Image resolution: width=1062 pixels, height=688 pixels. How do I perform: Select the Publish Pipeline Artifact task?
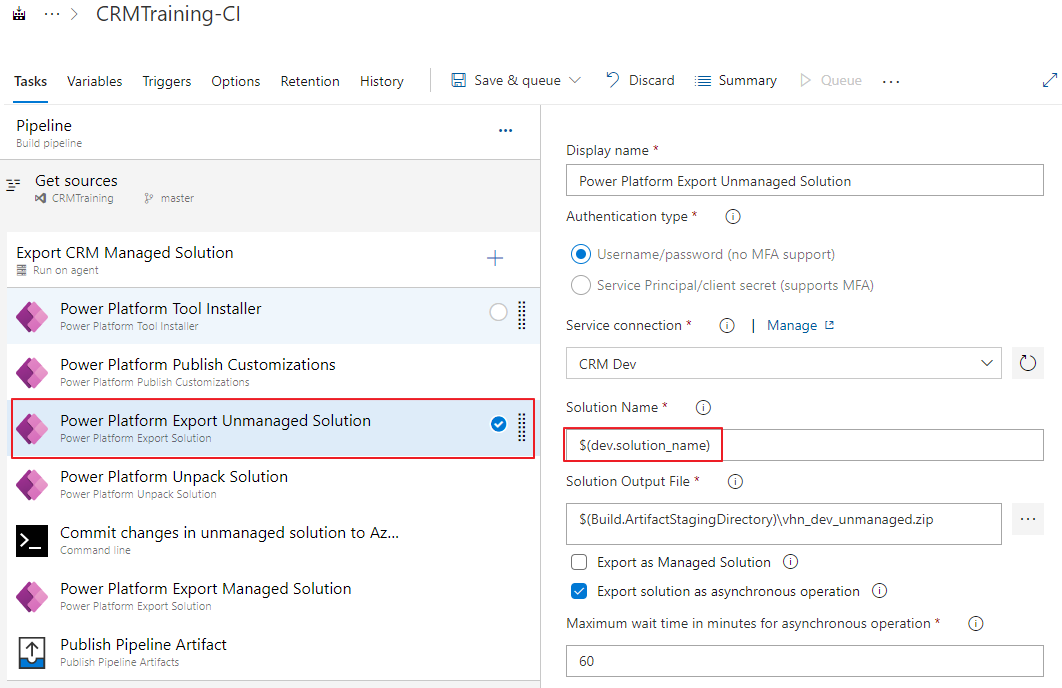(x=274, y=652)
